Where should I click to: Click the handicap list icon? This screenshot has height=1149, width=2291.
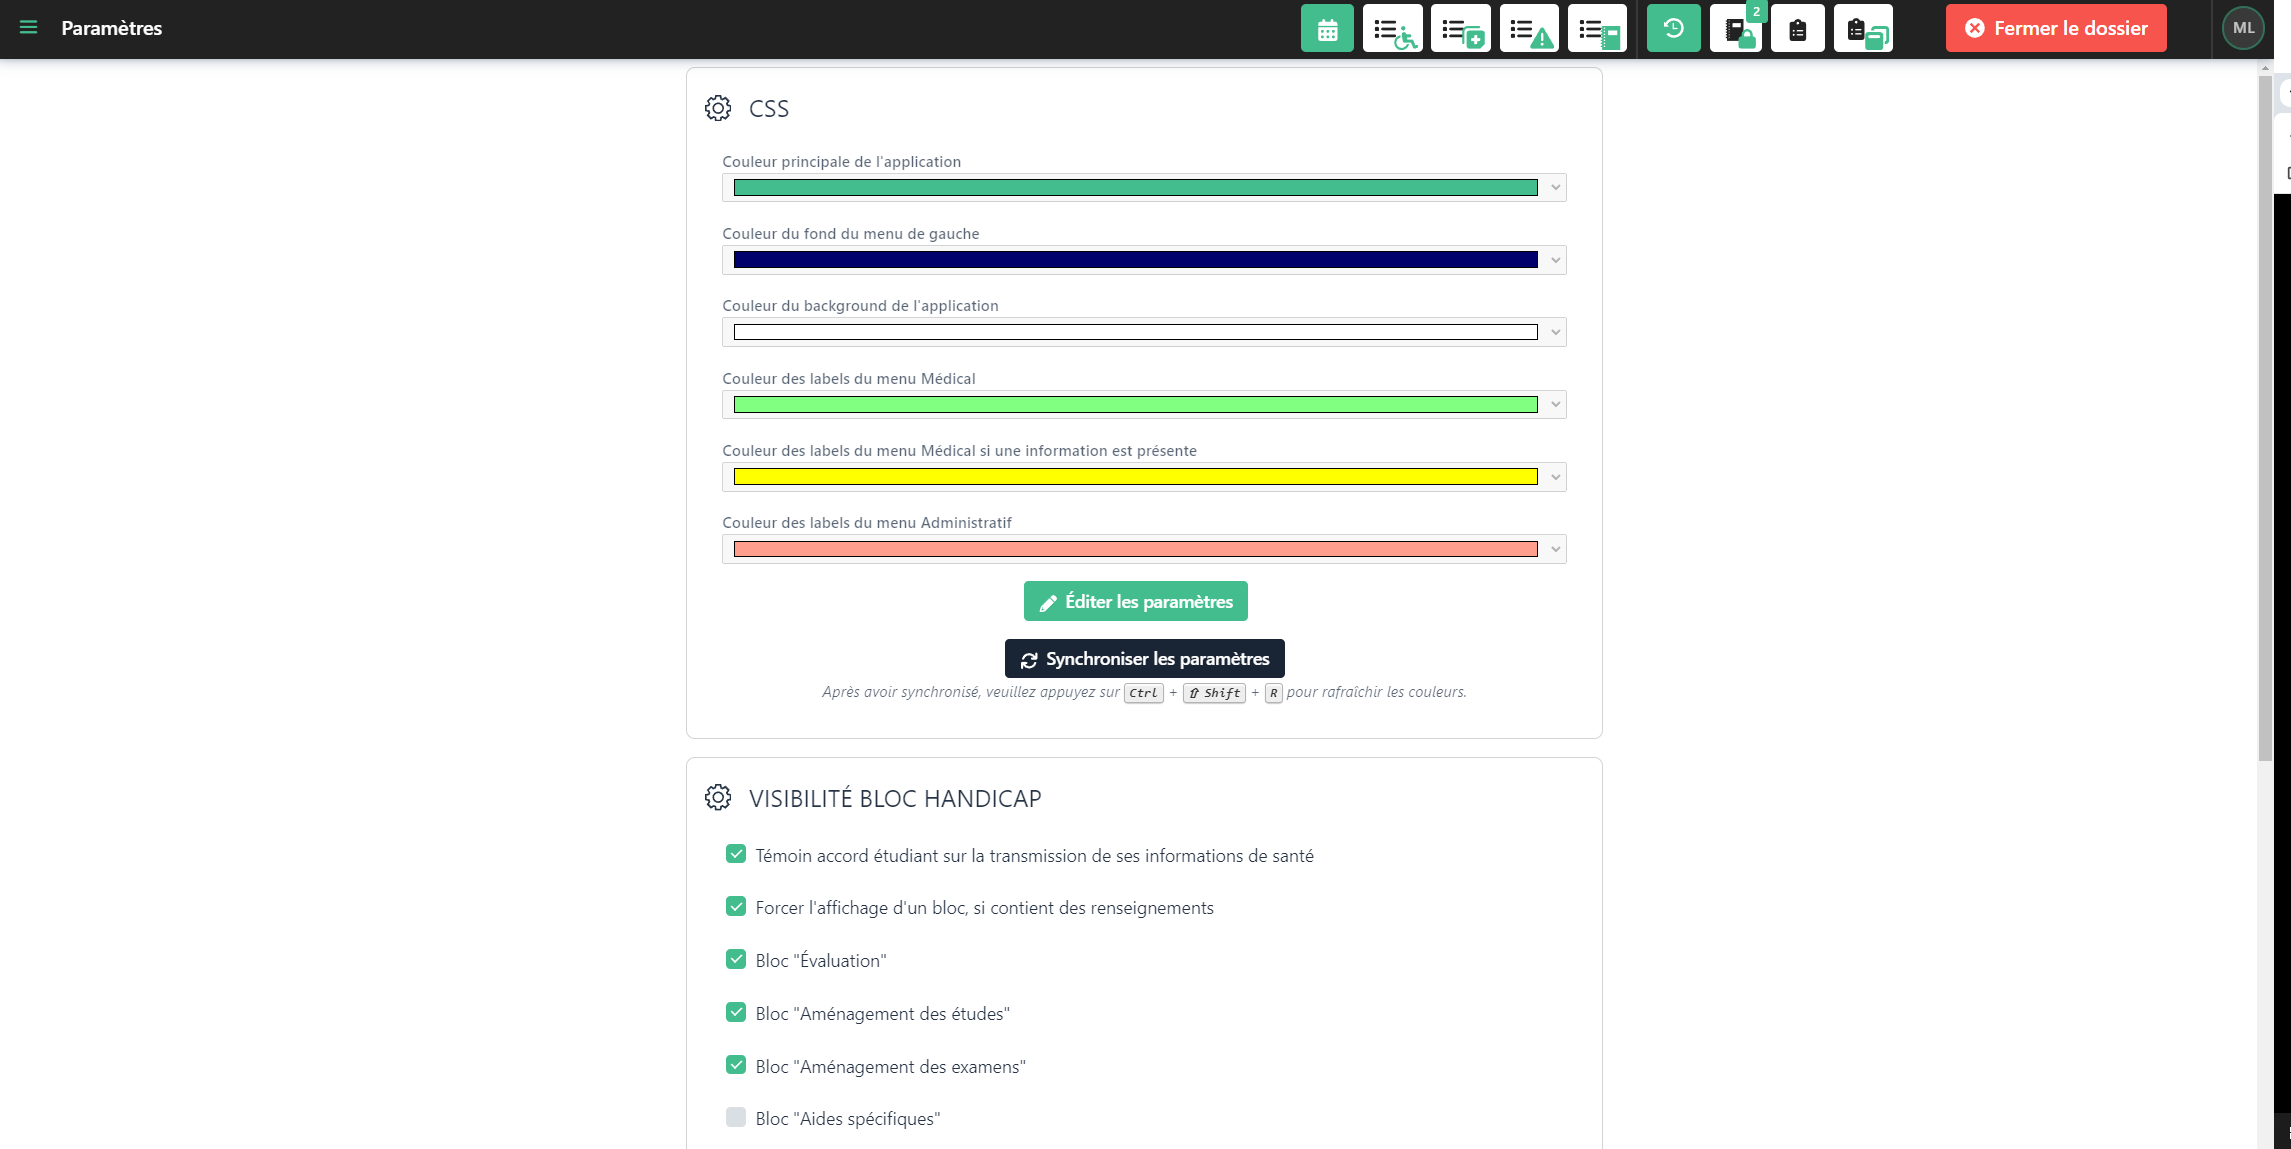(x=1392, y=29)
